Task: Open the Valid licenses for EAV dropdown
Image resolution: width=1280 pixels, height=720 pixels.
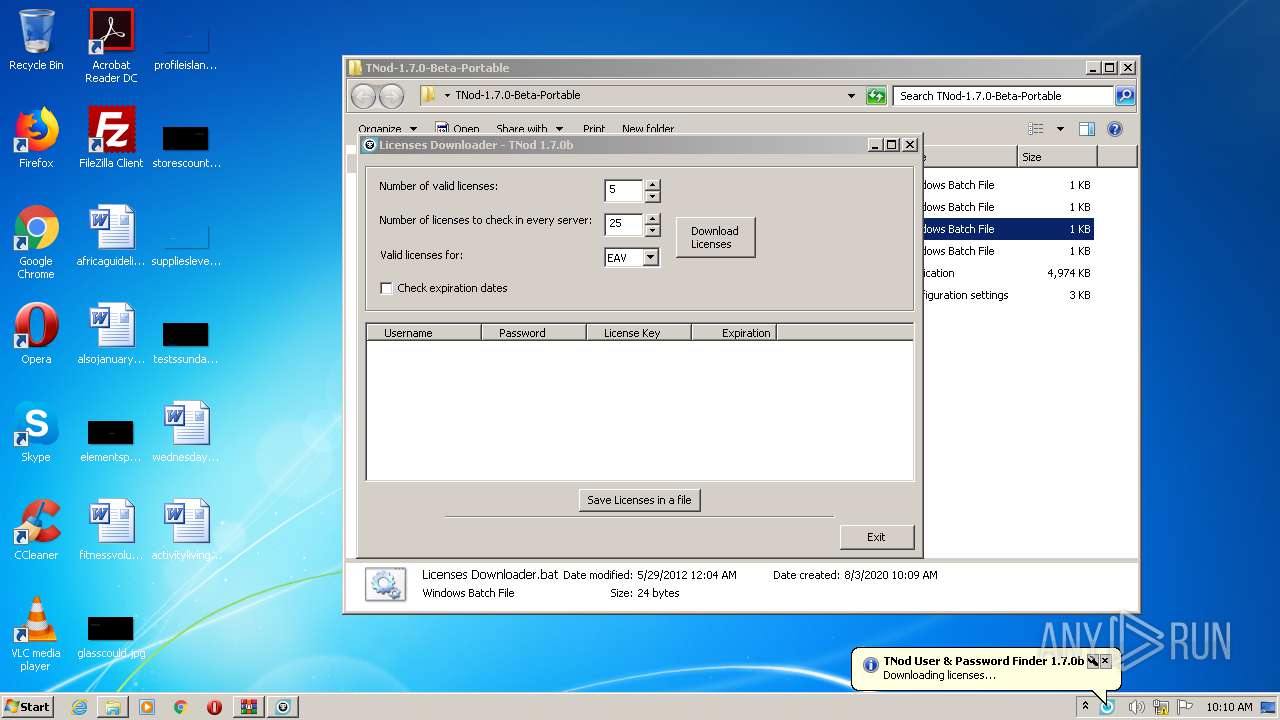Action: (x=651, y=258)
